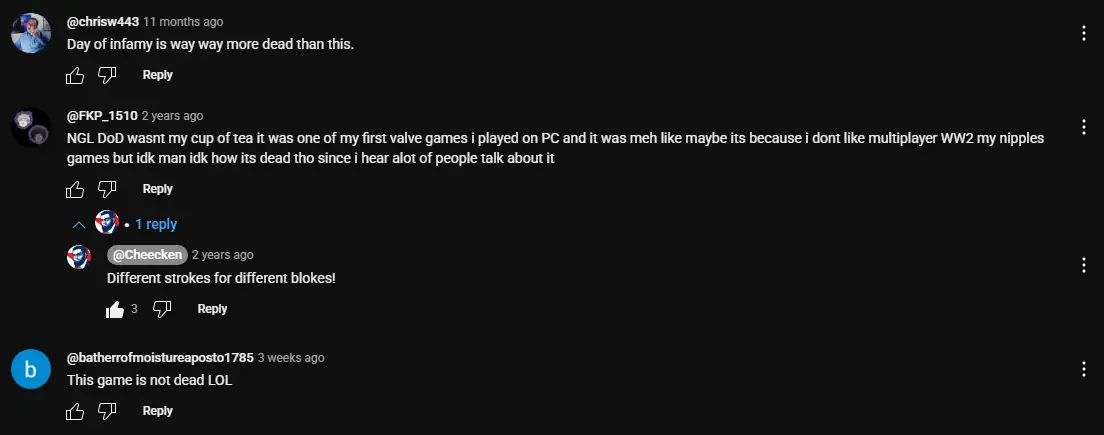Open the blue "b" avatar
The image size is (1104, 435).
[x=31, y=370]
